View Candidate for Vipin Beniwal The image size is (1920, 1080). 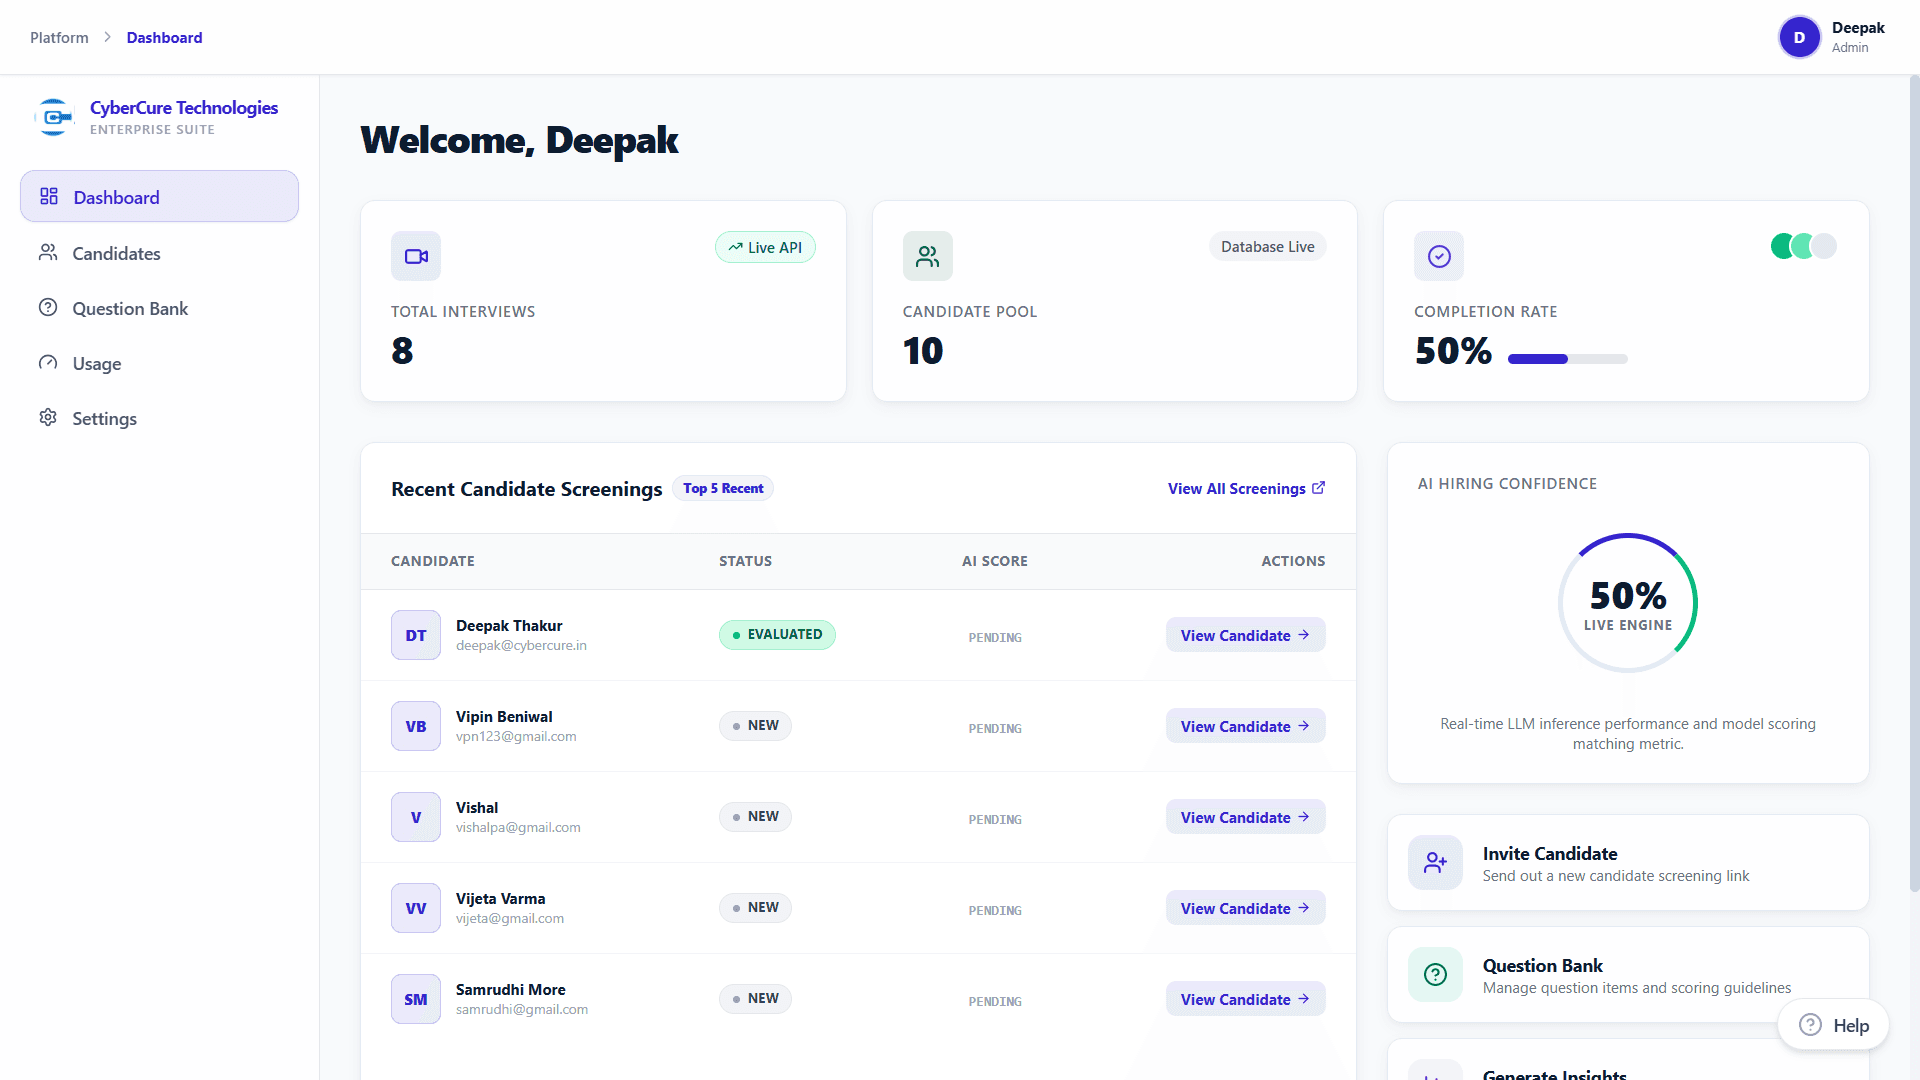coord(1245,726)
